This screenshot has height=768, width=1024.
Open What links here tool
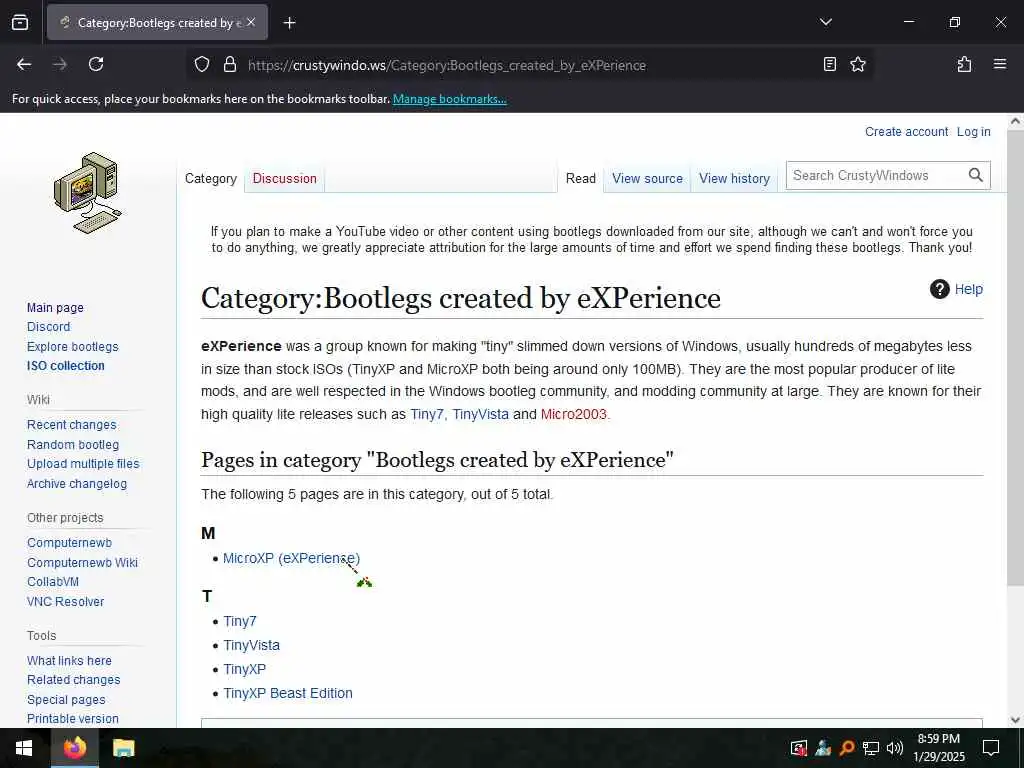69,661
